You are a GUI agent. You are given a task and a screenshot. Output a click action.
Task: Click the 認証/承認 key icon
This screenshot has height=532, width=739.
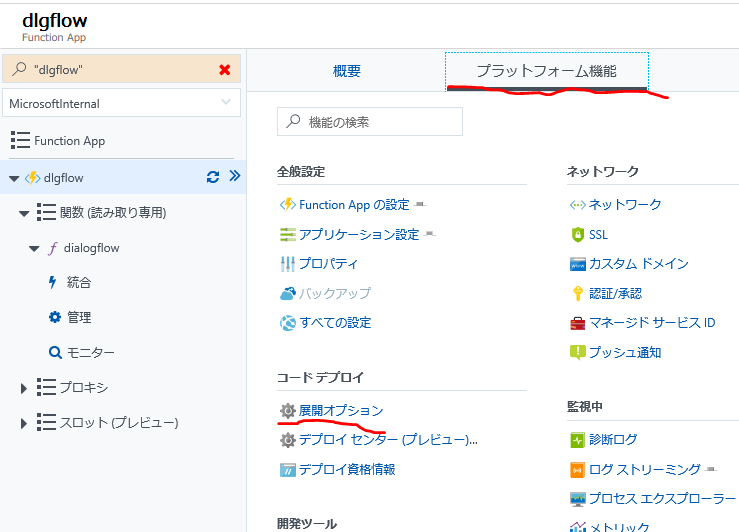pos(577,294)
